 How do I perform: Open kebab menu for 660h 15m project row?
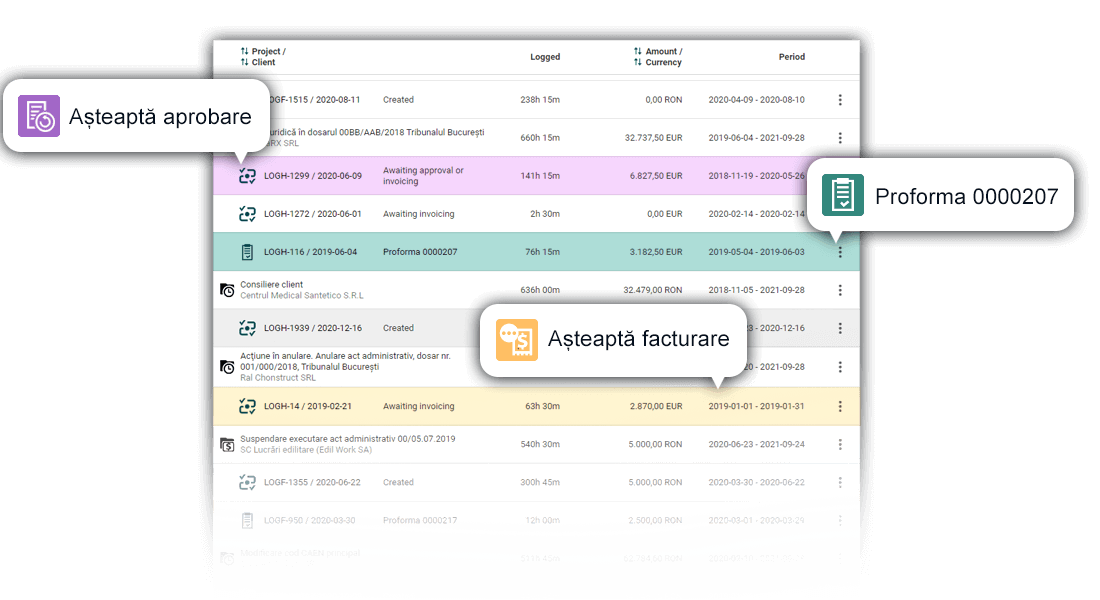(x=840, y=138)
